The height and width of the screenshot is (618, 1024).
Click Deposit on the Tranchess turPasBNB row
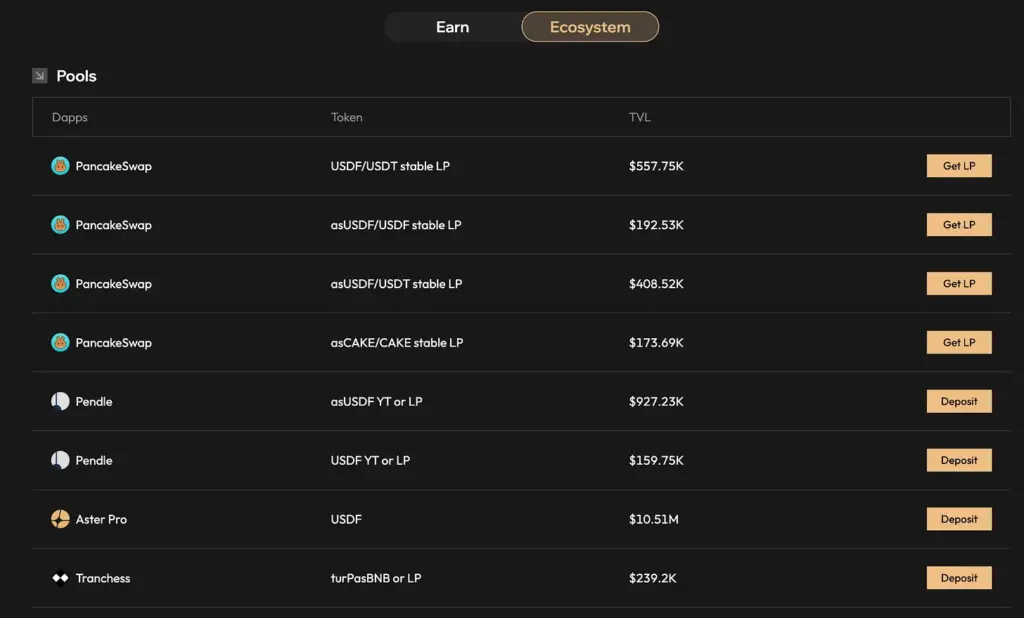click(x=958, y=578)
